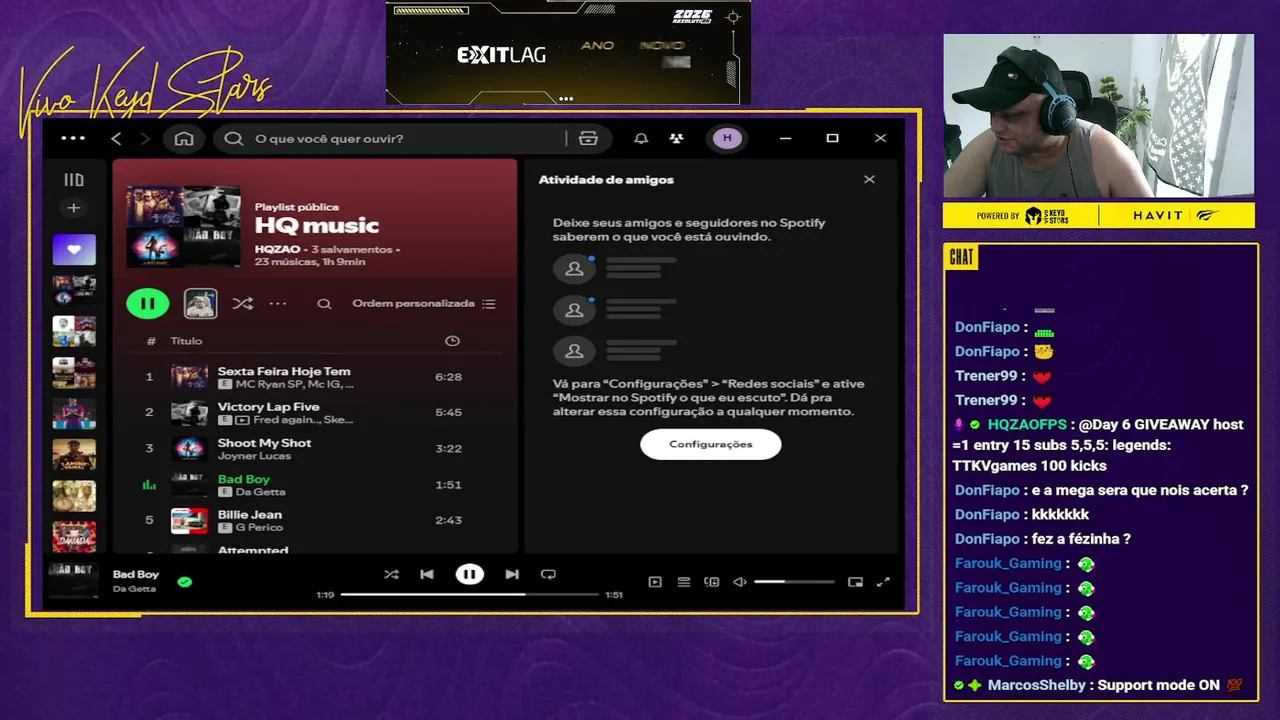1280x720 pixels.
Task: Open artist link 'G Perico'
Action: click(259, 527)
